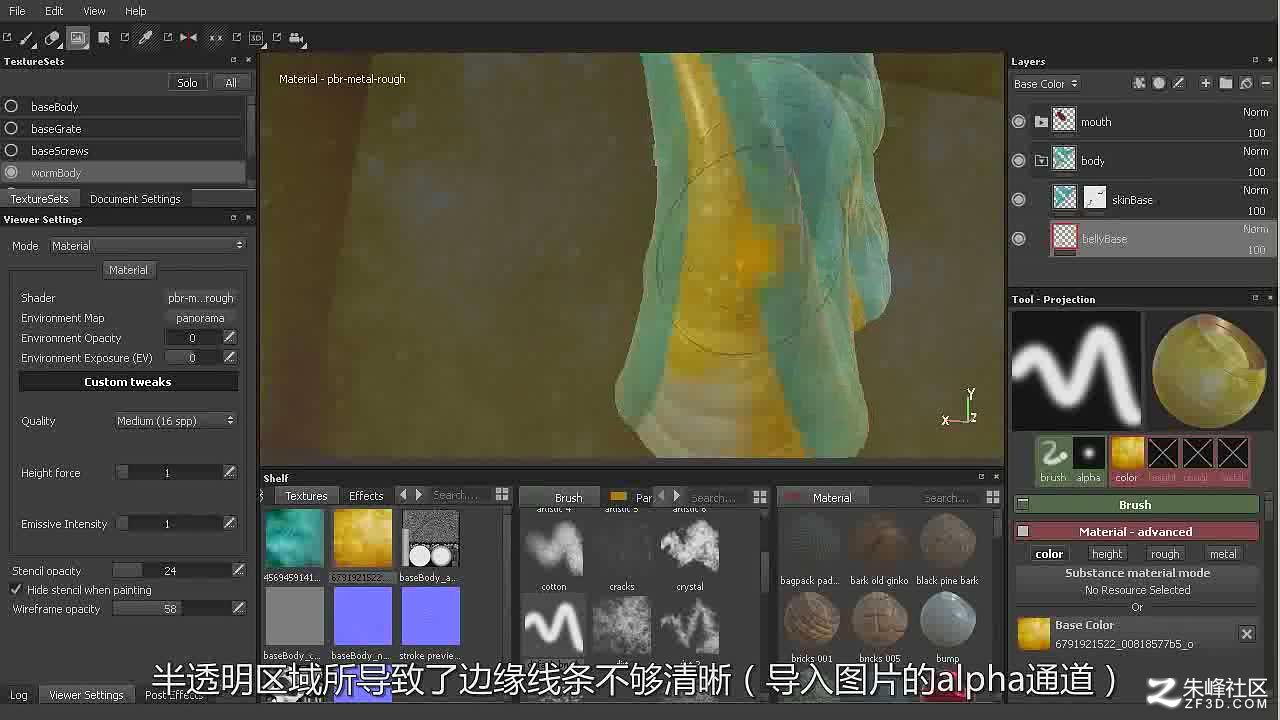Open the Base Color channel dropdown
The image size is (1280, 720).
point(1045,84)
